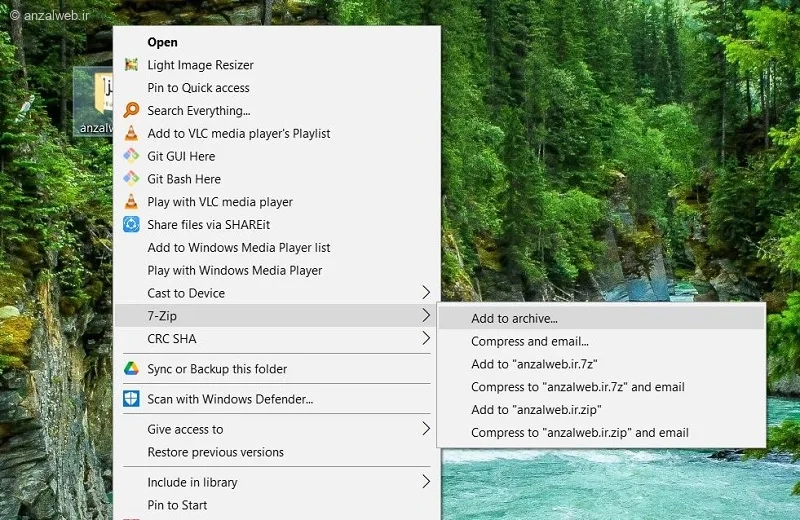Click the Git Bash Here icon
The height and width of the screenshot is (520, 800).
(131, 179)
